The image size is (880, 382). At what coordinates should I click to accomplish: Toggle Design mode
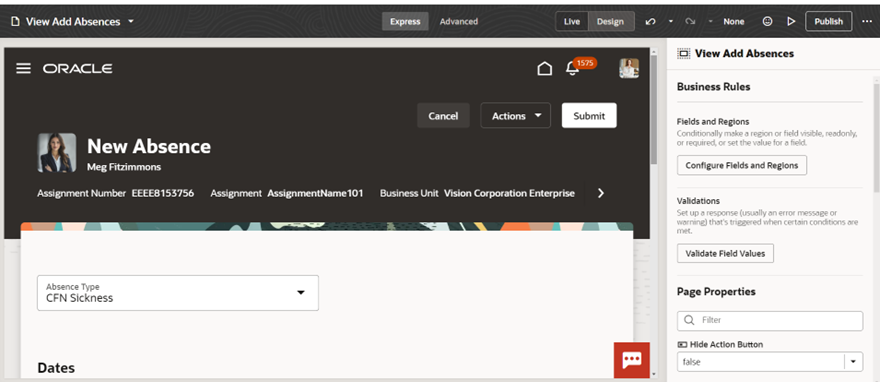click(x=610, y=21)
